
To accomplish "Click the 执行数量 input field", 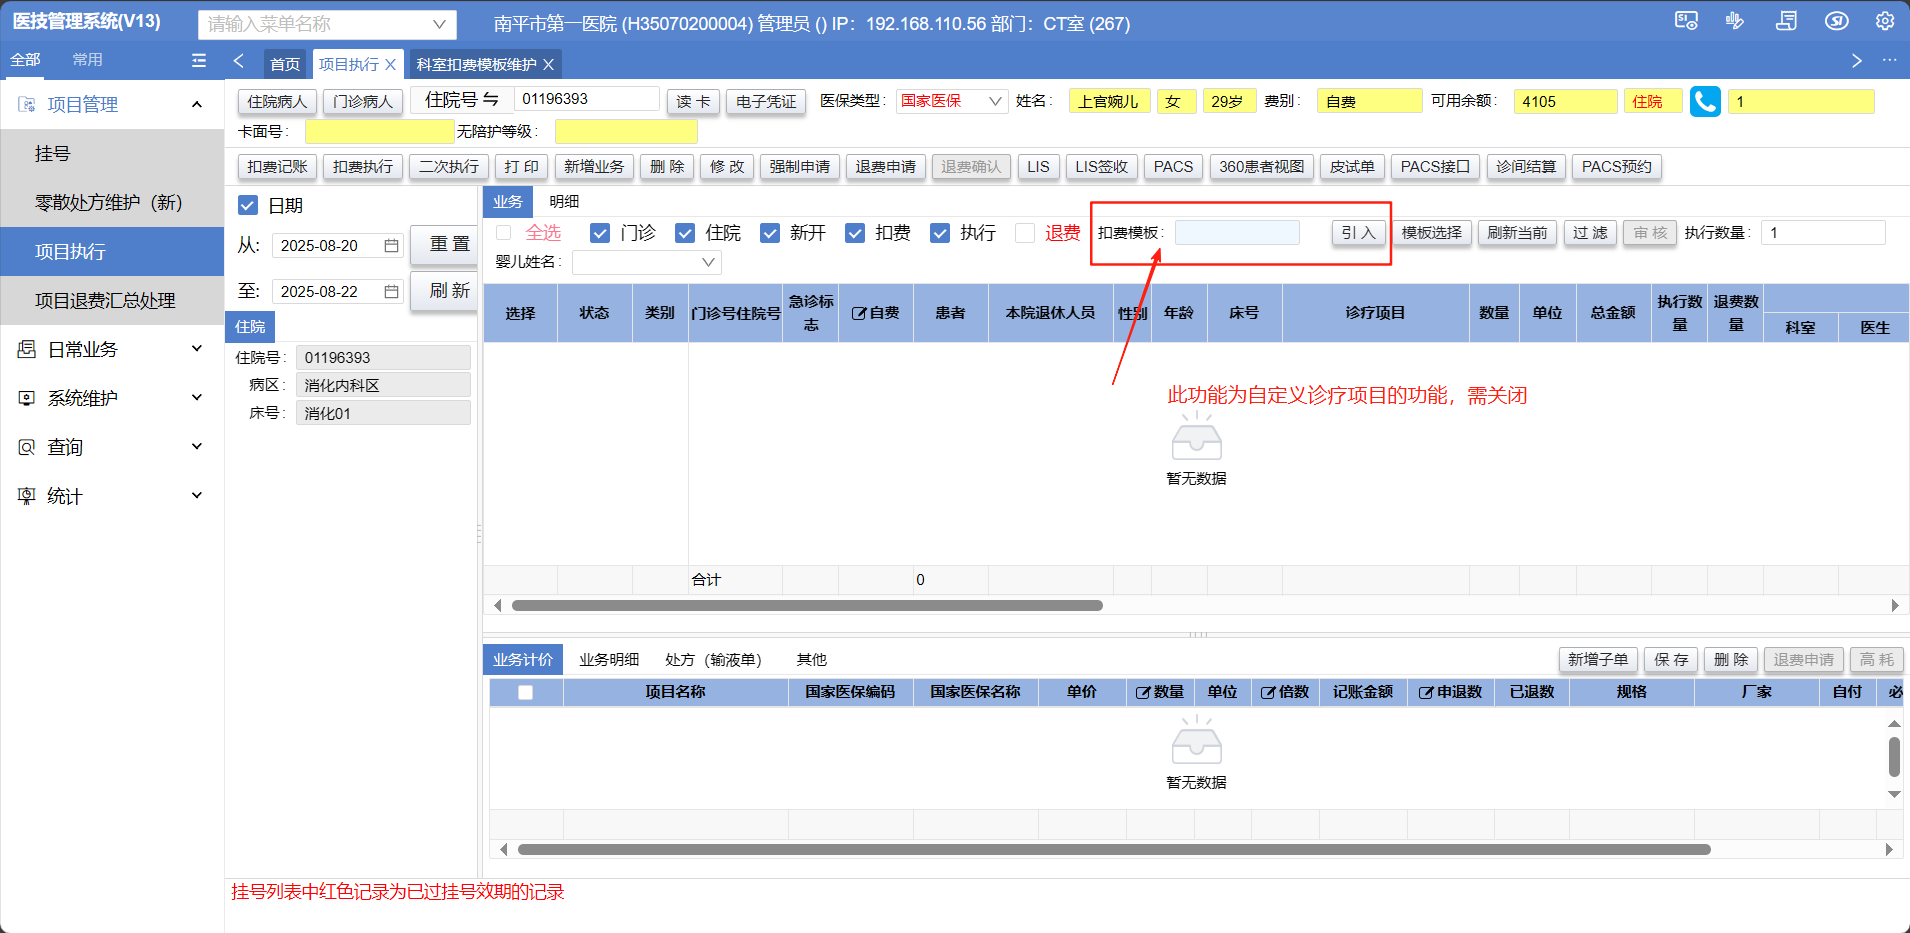I will tap(1823, 233).
